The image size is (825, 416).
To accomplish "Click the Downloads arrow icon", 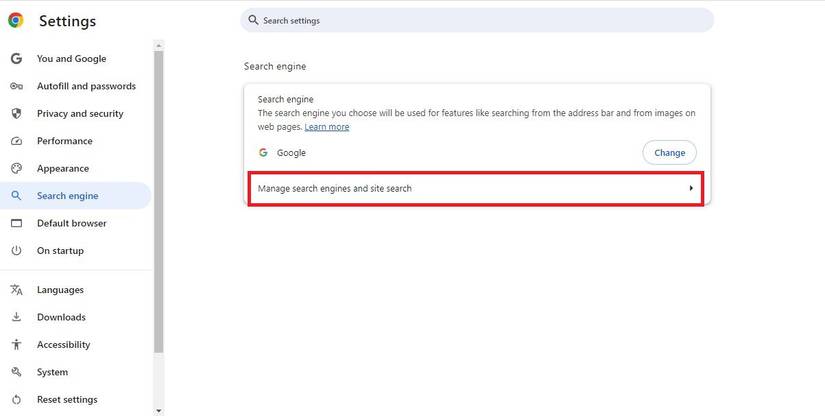I will coord(16,317).
